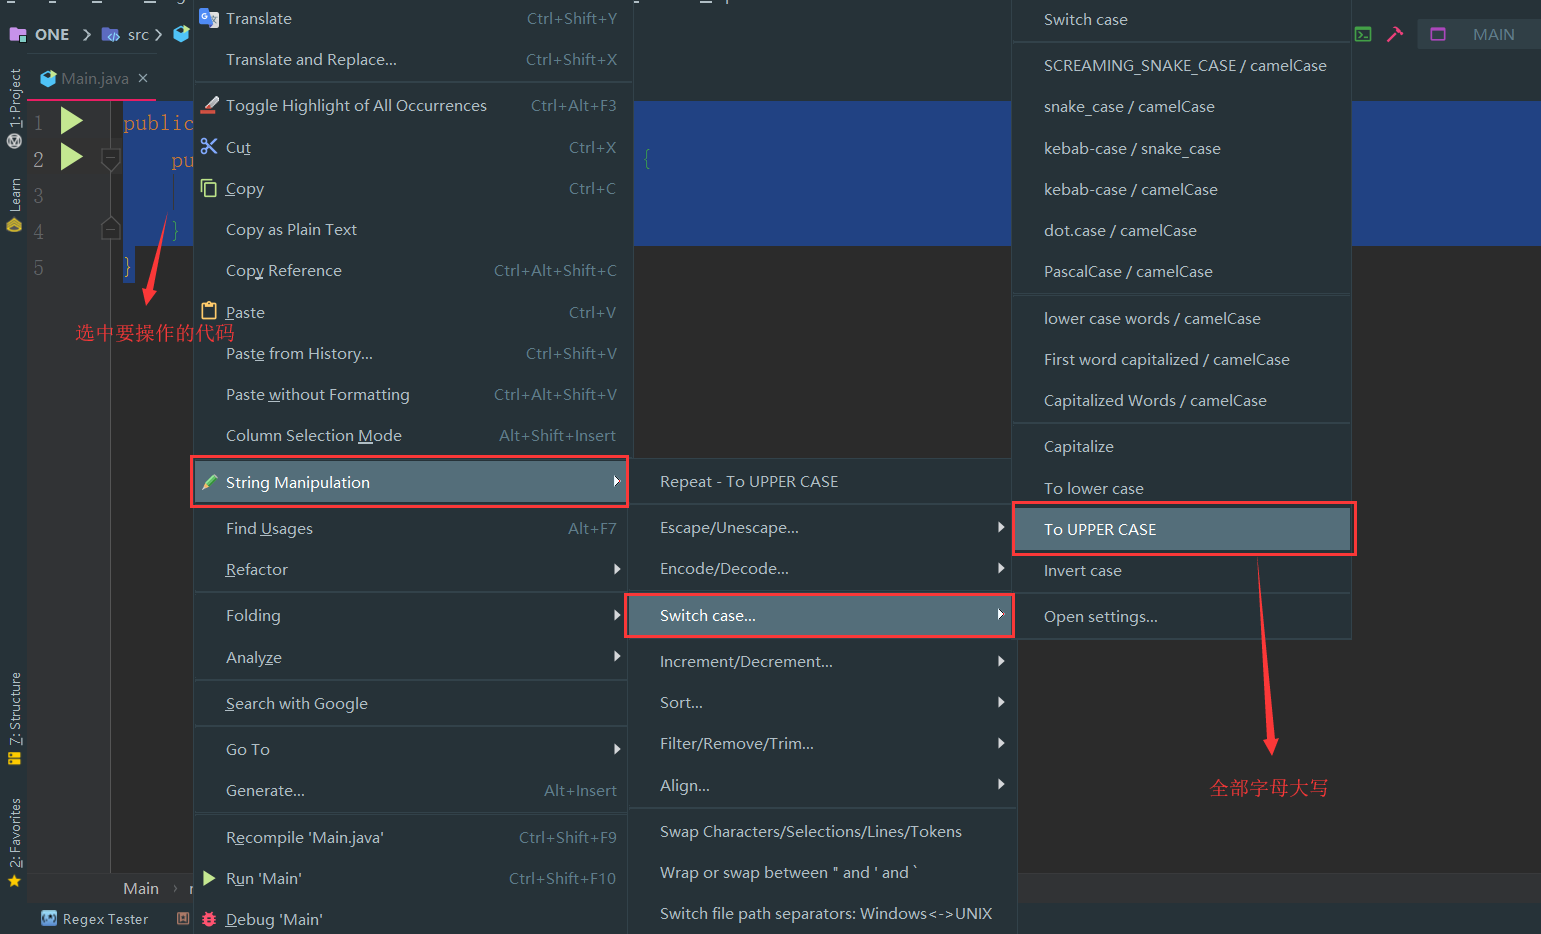Toggle Column Selection Mode
Screen dimensions: 1541x934
click(x=313, y=436)
